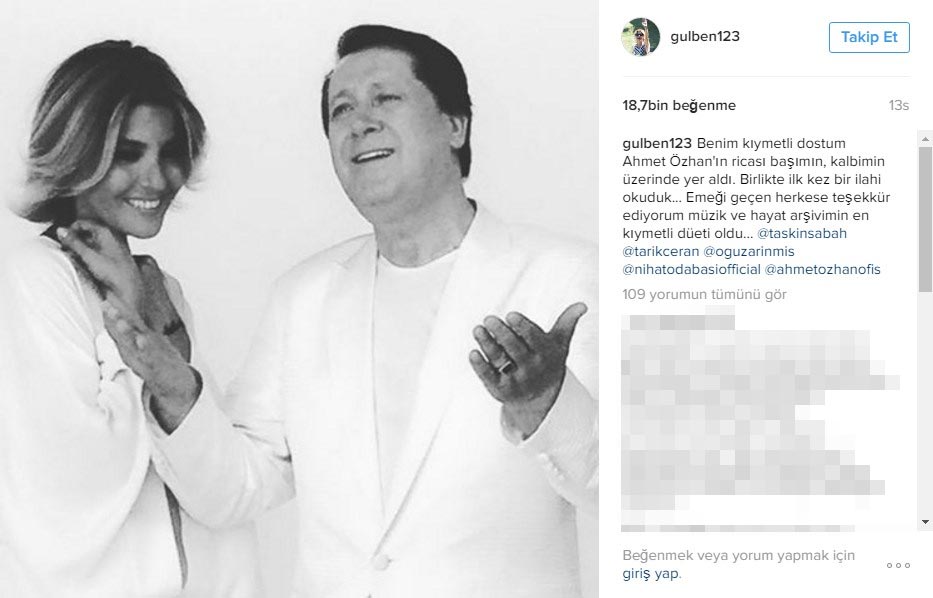Viewport: 933px width, 598px height.
Task: Open the @oguzarinmis mention
Action: tap(749, 251)
